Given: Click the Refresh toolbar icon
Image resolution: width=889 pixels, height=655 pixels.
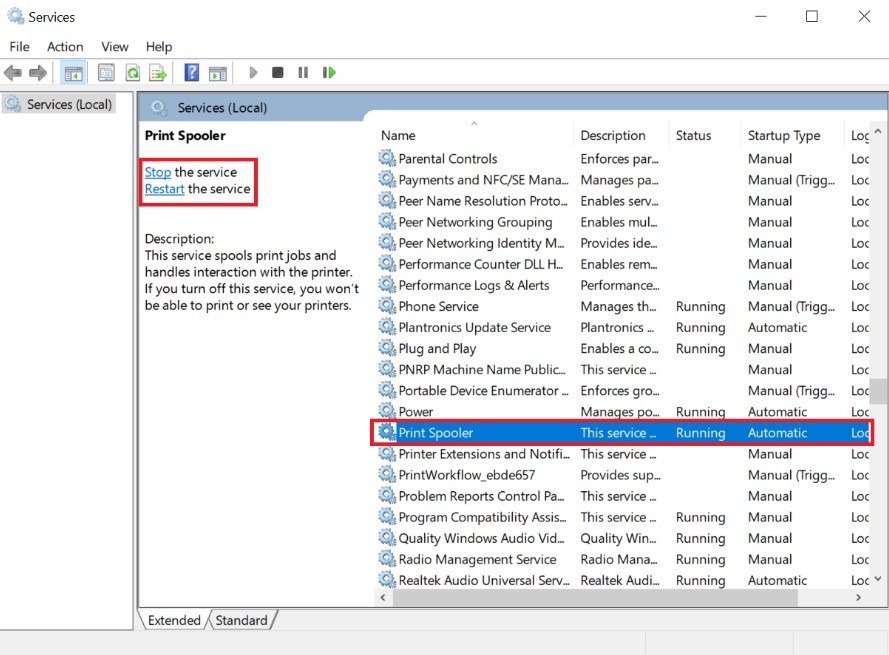Looking at the screenshot, I should tap(132, 73).
